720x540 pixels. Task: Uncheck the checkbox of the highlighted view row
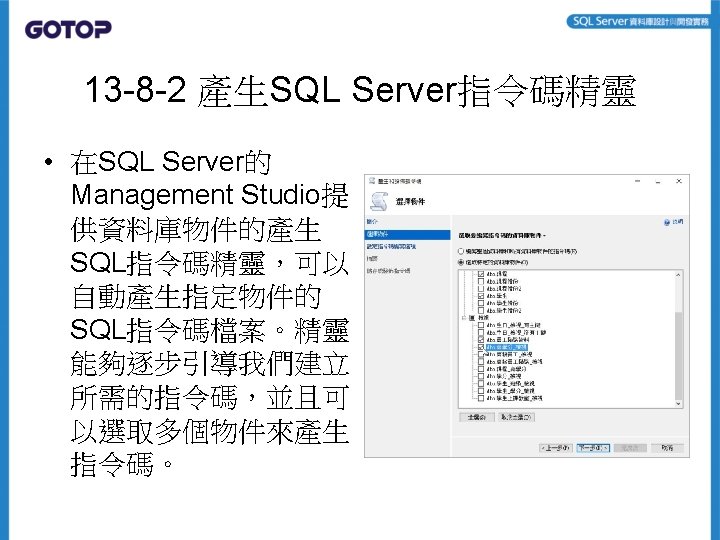click(481, 347)
